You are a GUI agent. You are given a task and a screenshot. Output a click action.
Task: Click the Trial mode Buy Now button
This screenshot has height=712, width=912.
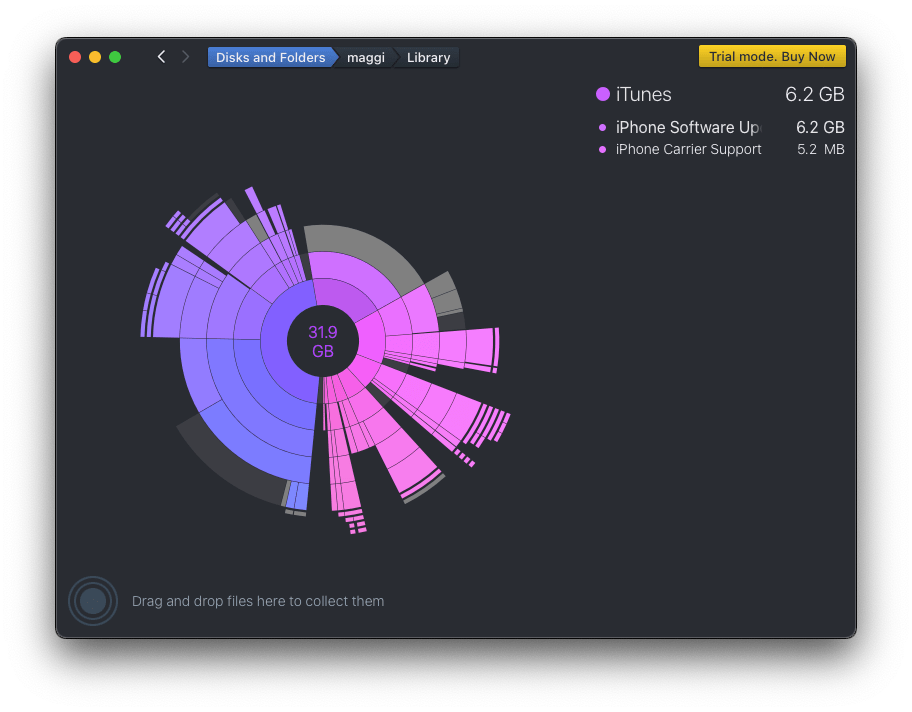(x=772, y=57)
